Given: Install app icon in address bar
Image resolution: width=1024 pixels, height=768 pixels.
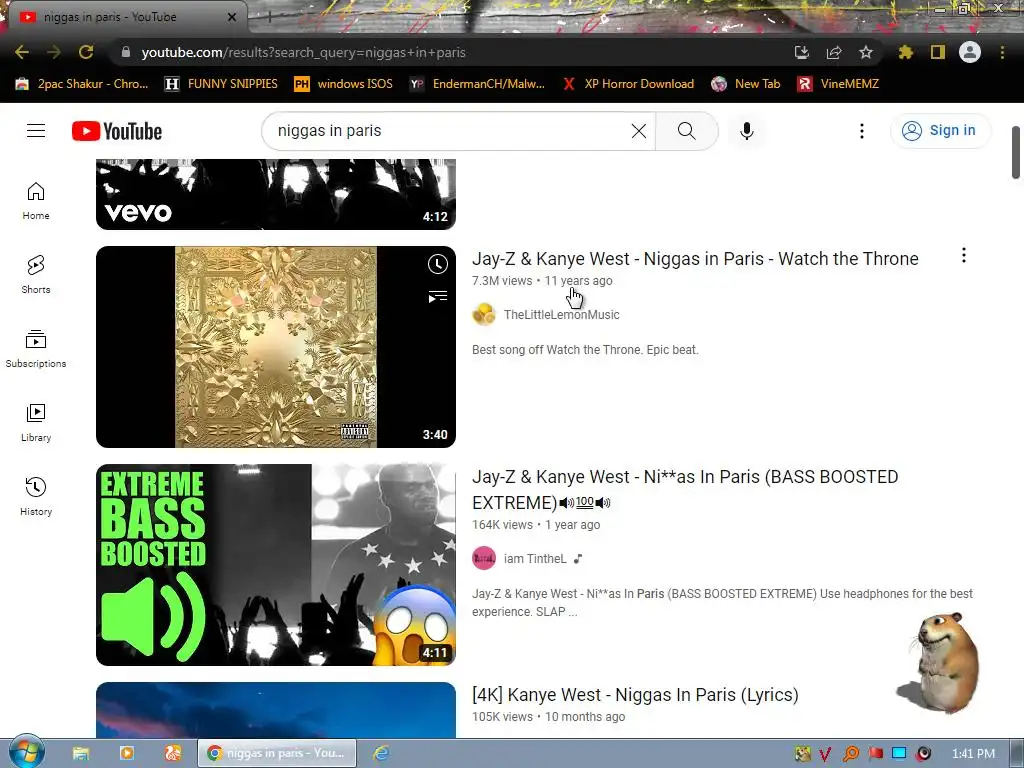Looking at the screenshot, I should click(x=802, y=52).
